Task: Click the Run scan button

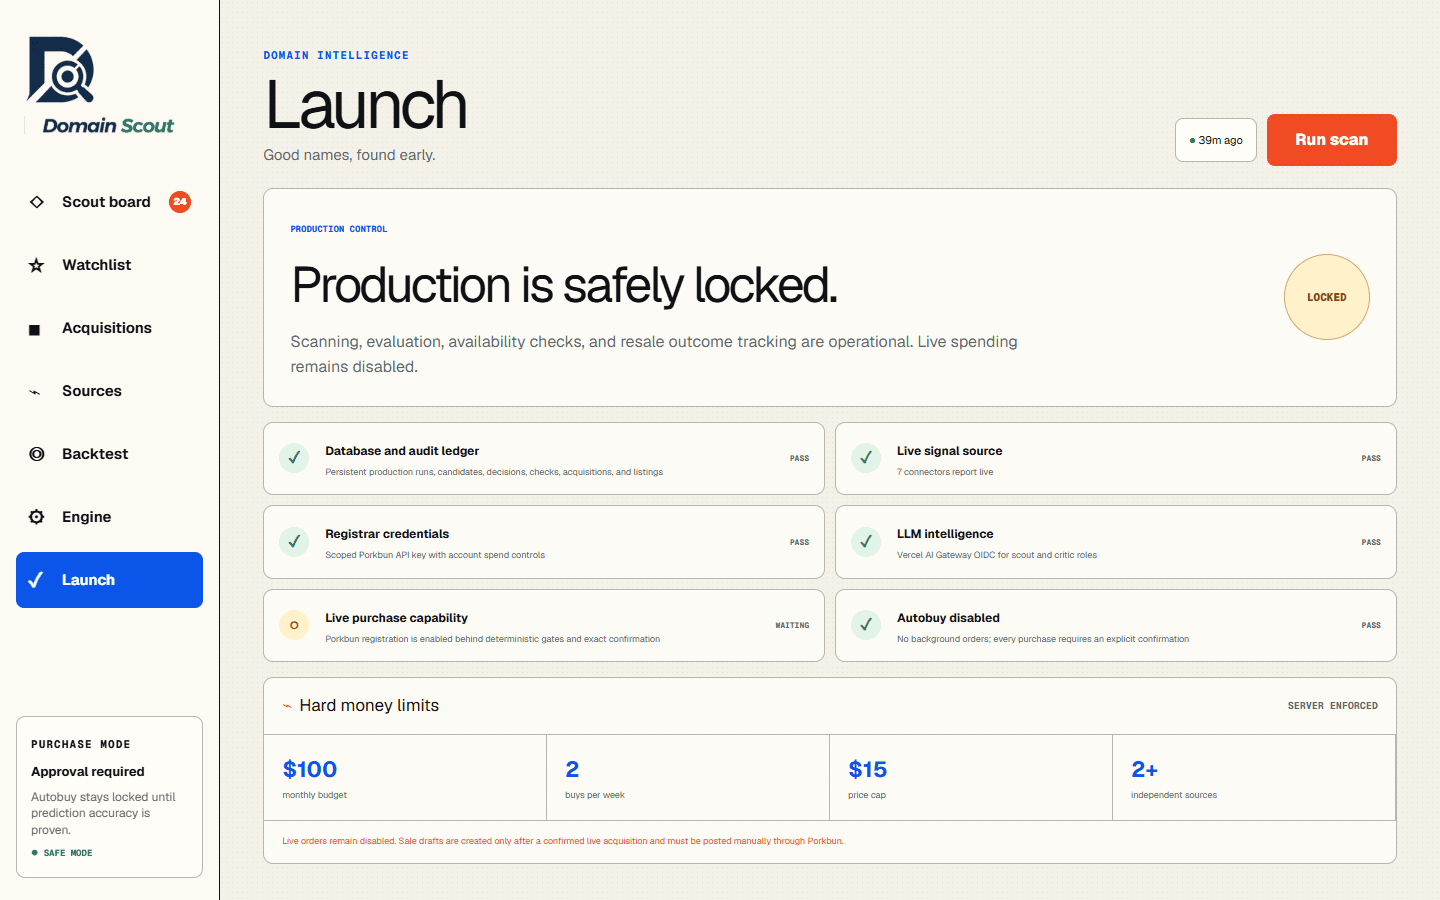Action: (x=1332, y=140)
